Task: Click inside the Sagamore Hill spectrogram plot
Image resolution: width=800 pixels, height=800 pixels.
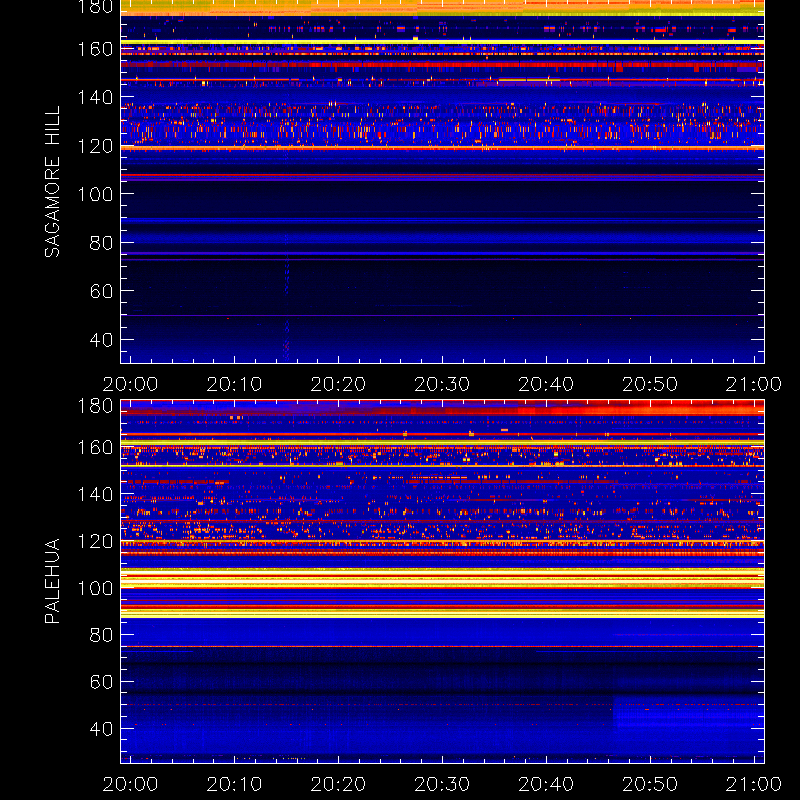Action: (x=442, y=182)
